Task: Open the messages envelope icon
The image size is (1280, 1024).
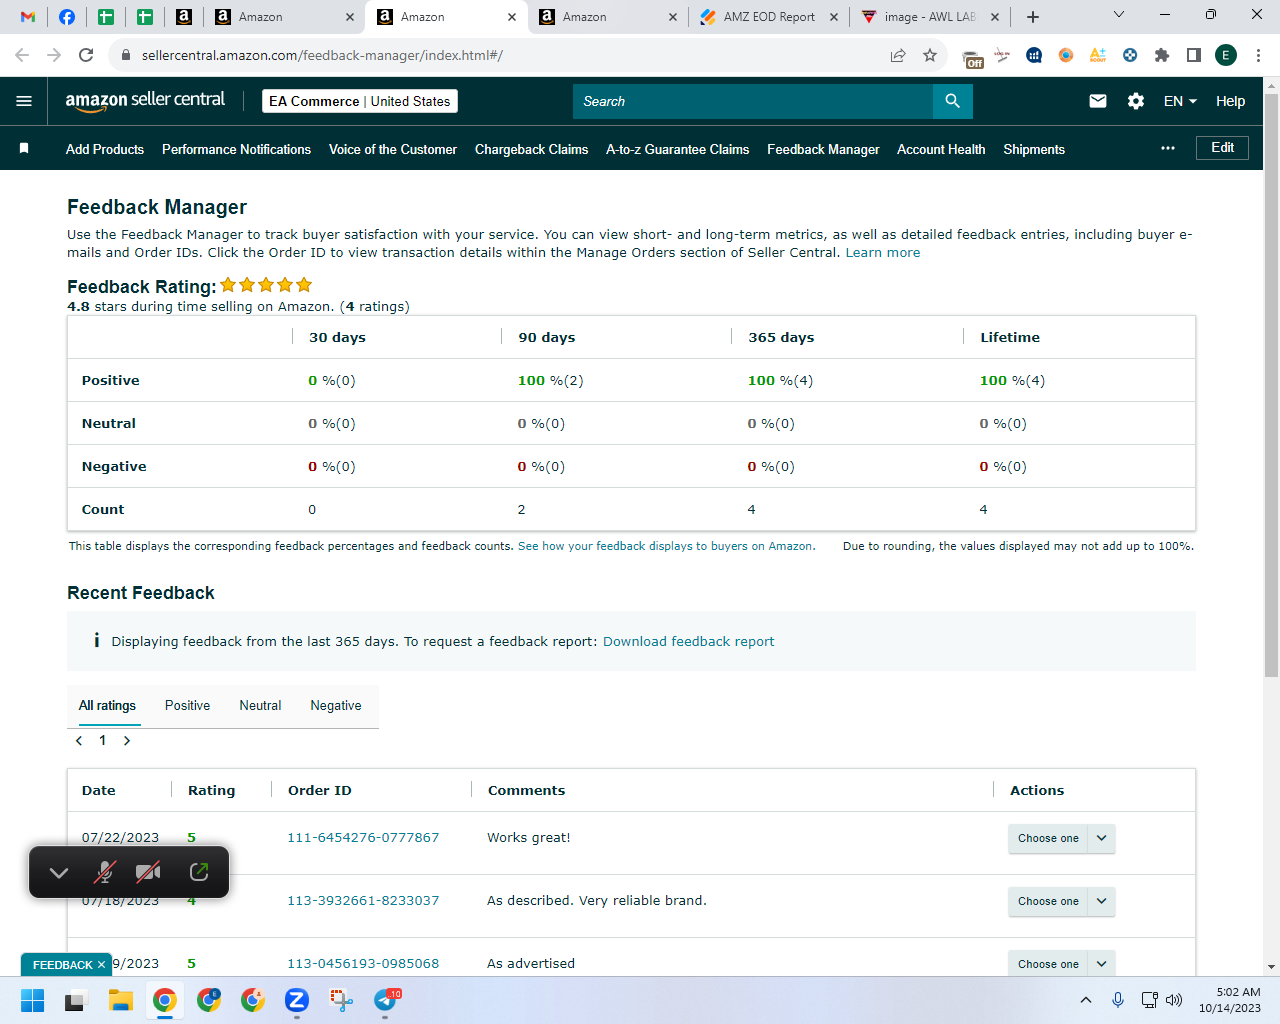Action: [1098, 101]
